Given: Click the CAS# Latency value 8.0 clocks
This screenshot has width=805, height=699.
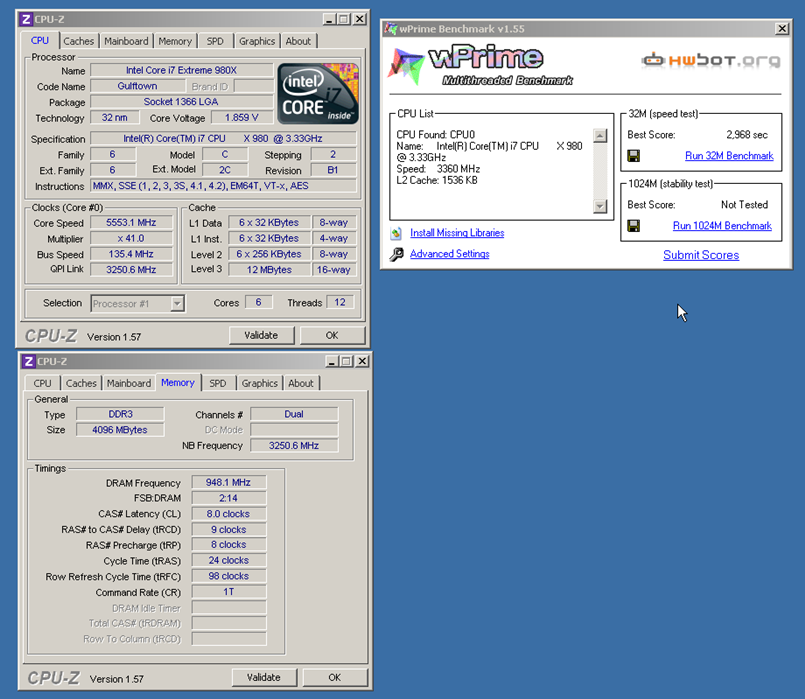Looking at the screenshot, I should [228, 514].
